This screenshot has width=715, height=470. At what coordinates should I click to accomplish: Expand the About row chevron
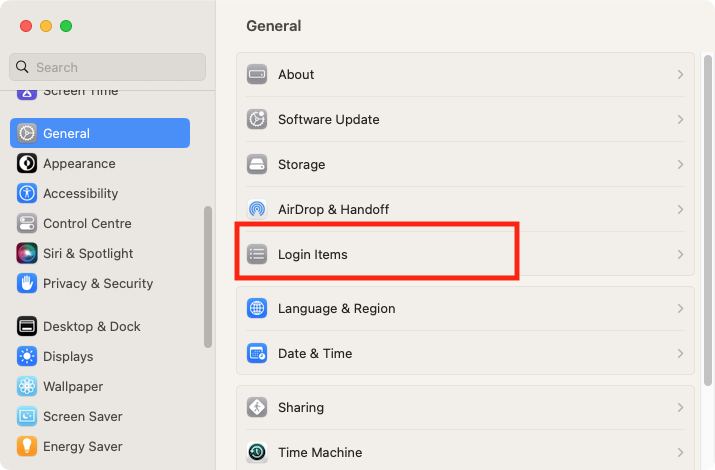pyautogui.click(x=680, y=74)
